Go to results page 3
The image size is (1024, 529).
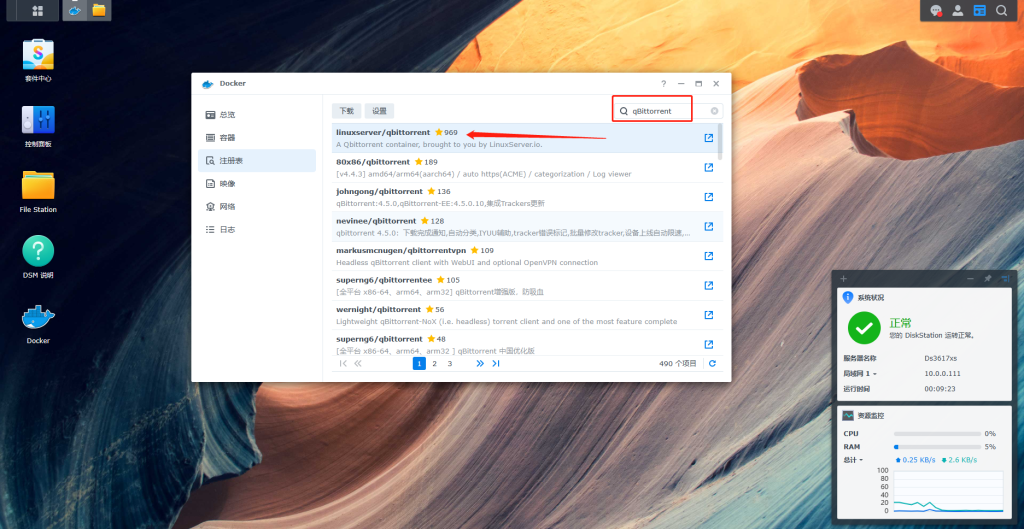click(450, 363)
